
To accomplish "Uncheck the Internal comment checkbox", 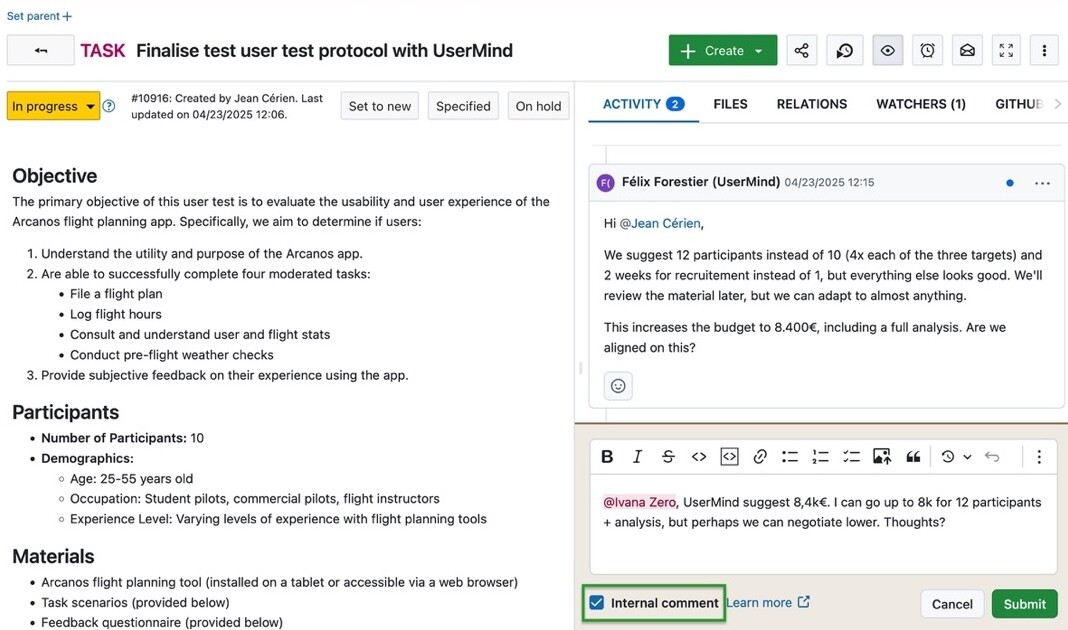I will click(597, 602).
